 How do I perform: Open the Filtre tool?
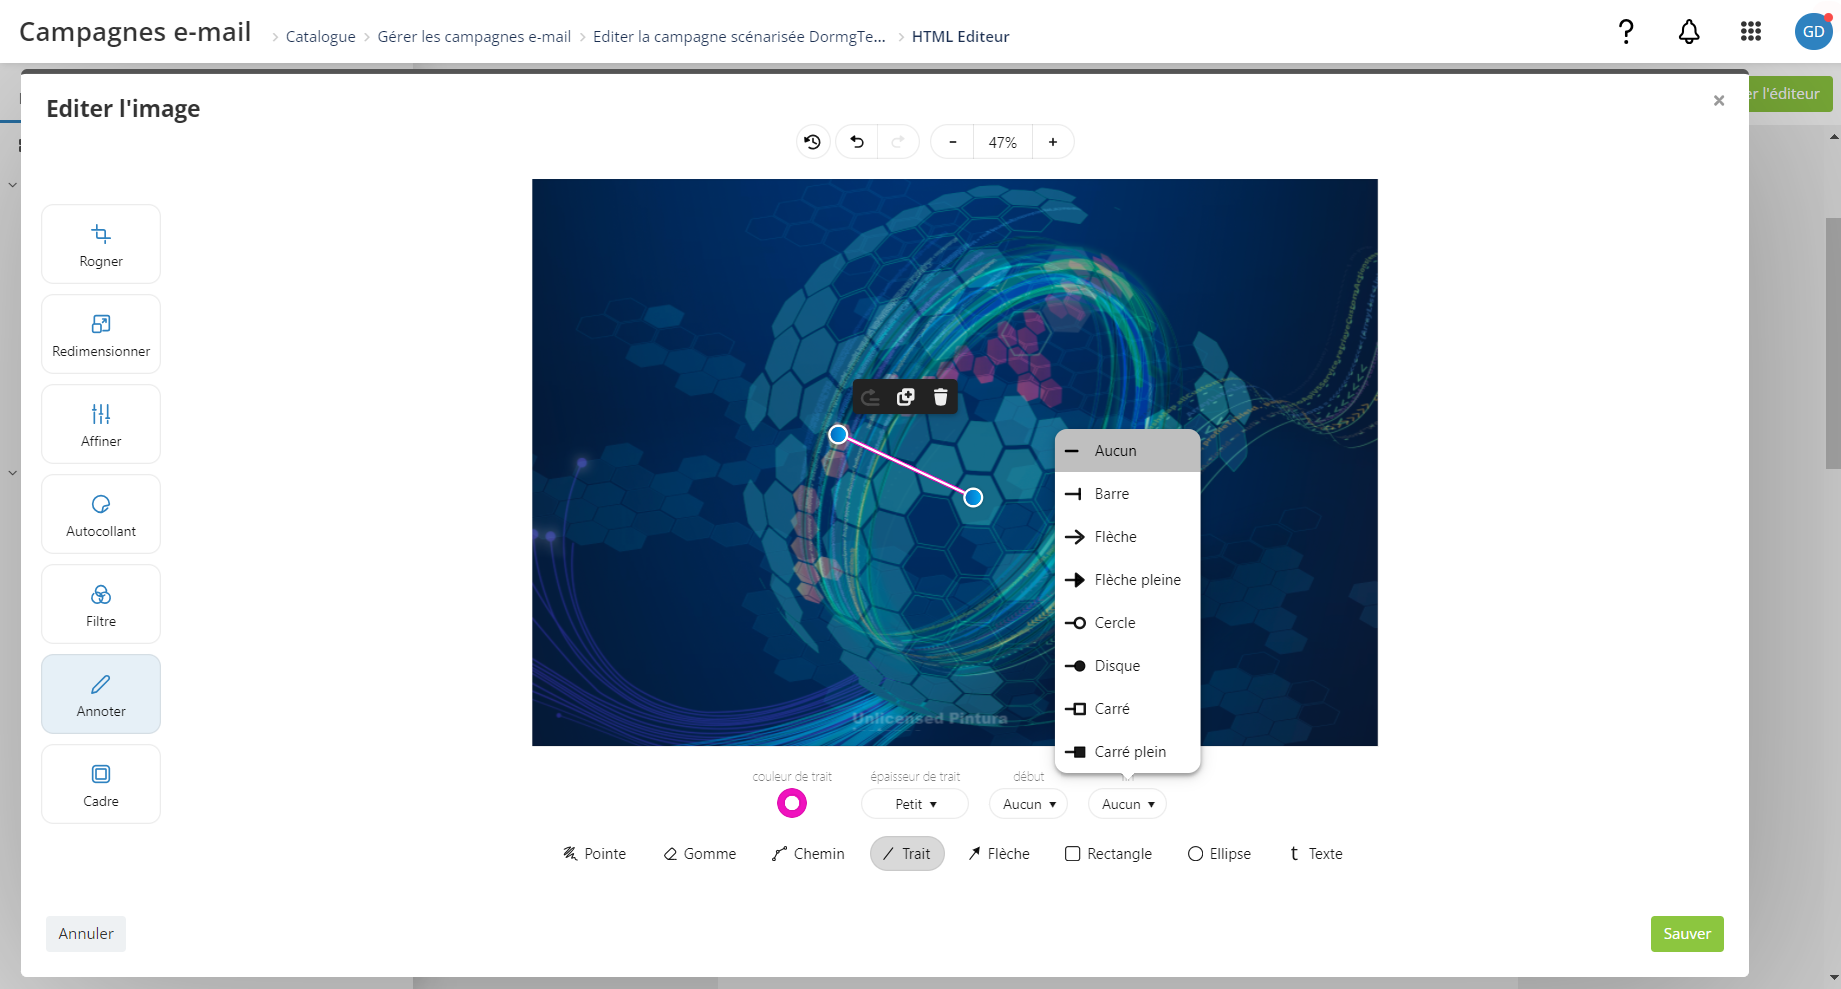coord(101,604)
